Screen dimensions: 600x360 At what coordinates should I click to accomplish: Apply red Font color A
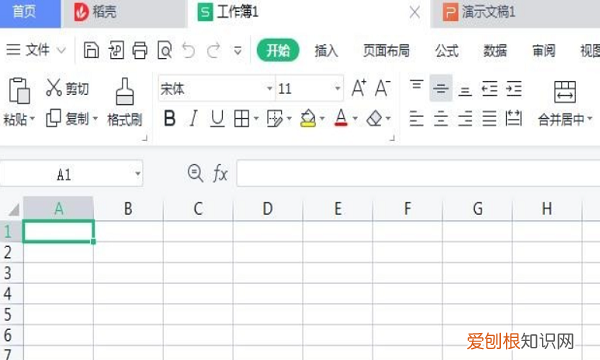click(x=341, y=118)
